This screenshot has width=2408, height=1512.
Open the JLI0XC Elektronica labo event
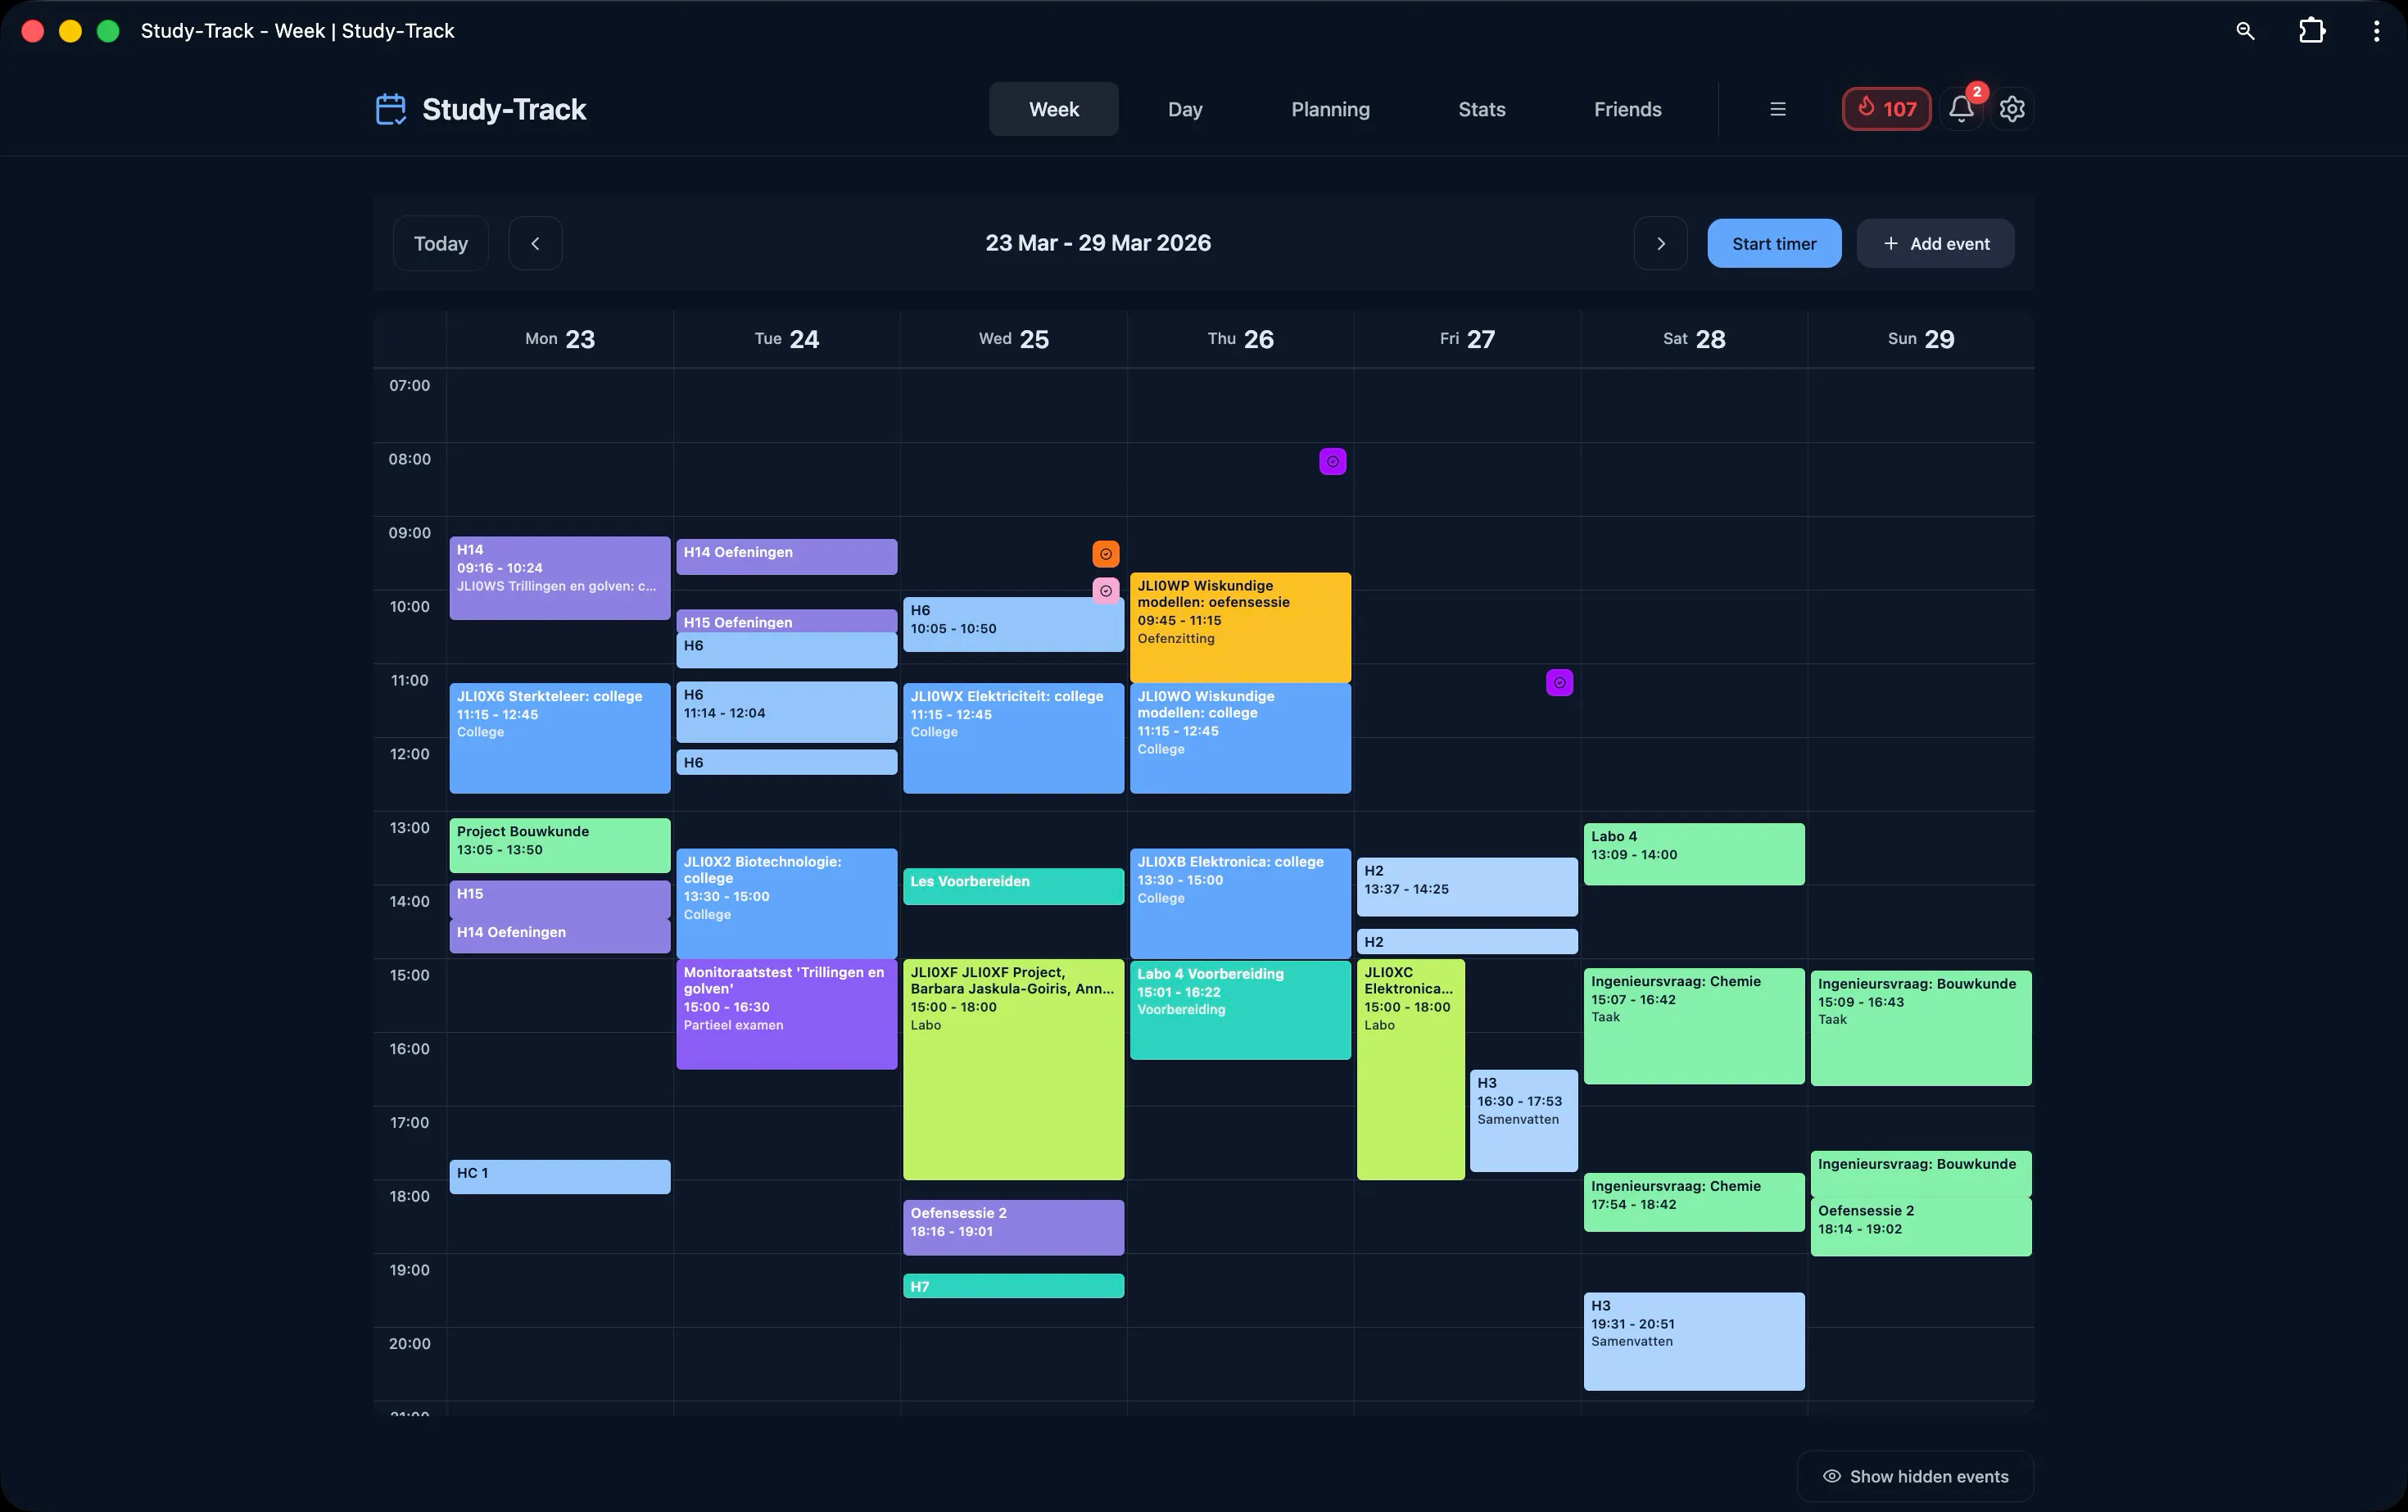click(x=1410, y=1069)
